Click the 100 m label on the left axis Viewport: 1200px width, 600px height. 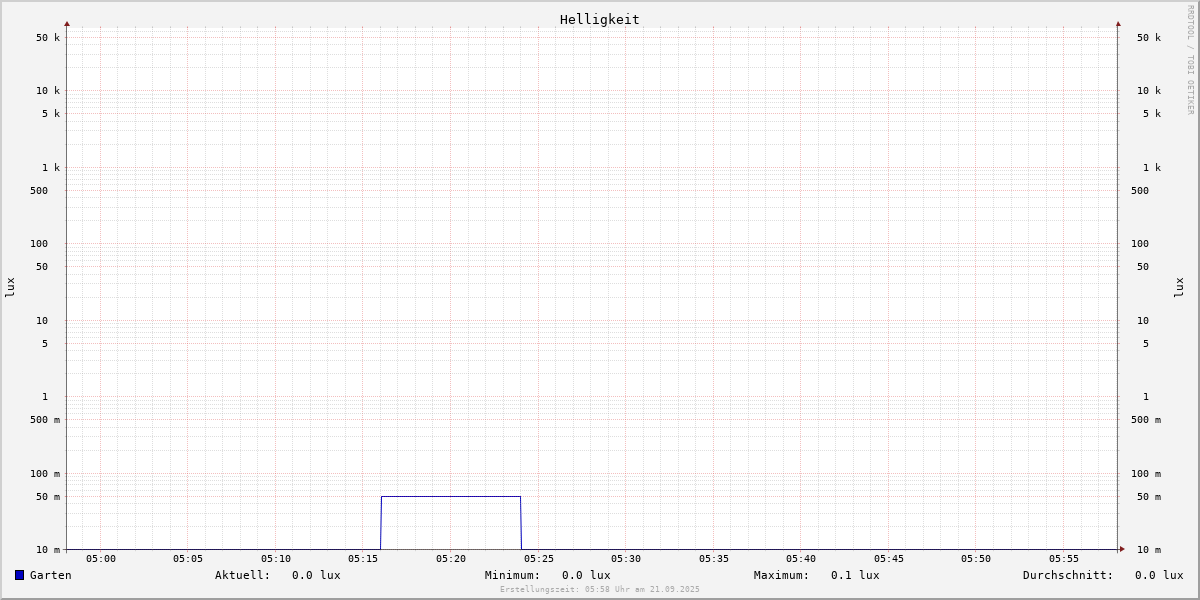coord(45,474)
